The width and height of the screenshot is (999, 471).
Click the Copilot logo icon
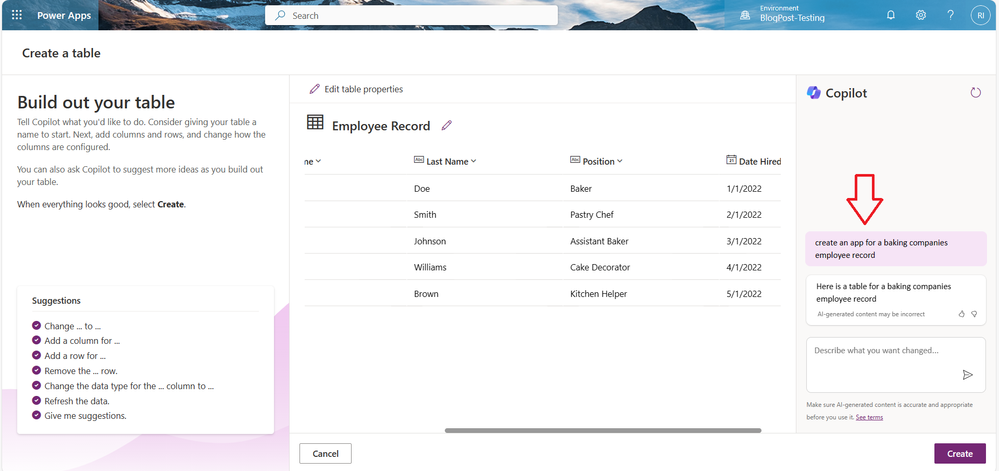tap(814, 93)
